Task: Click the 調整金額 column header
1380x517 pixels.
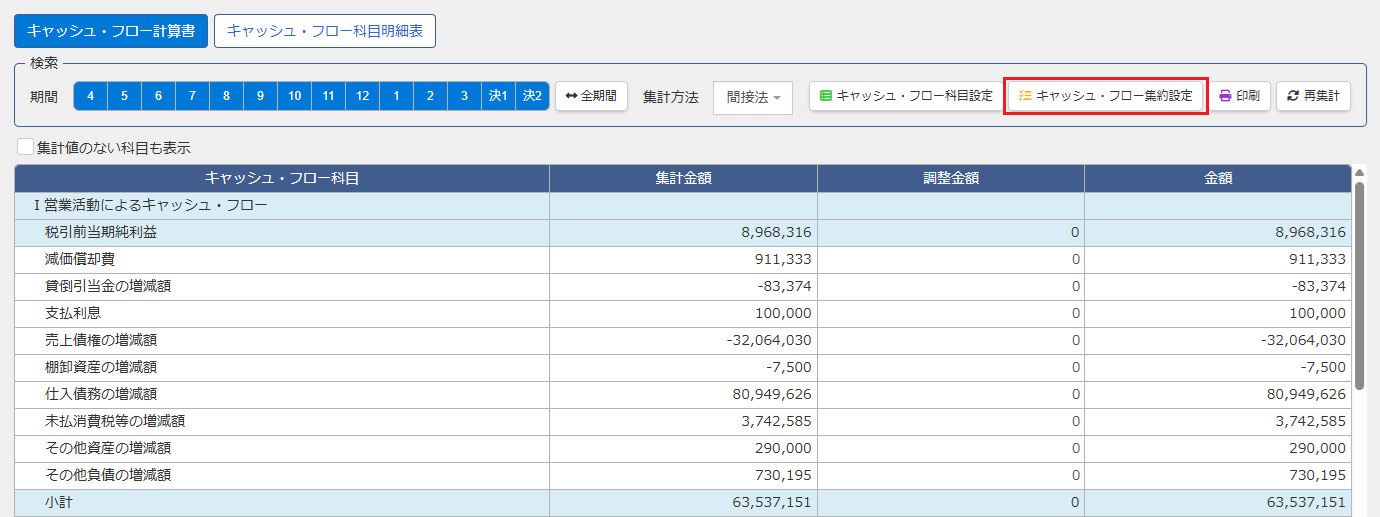Action: pyautogui.click(x=951, y=178)
